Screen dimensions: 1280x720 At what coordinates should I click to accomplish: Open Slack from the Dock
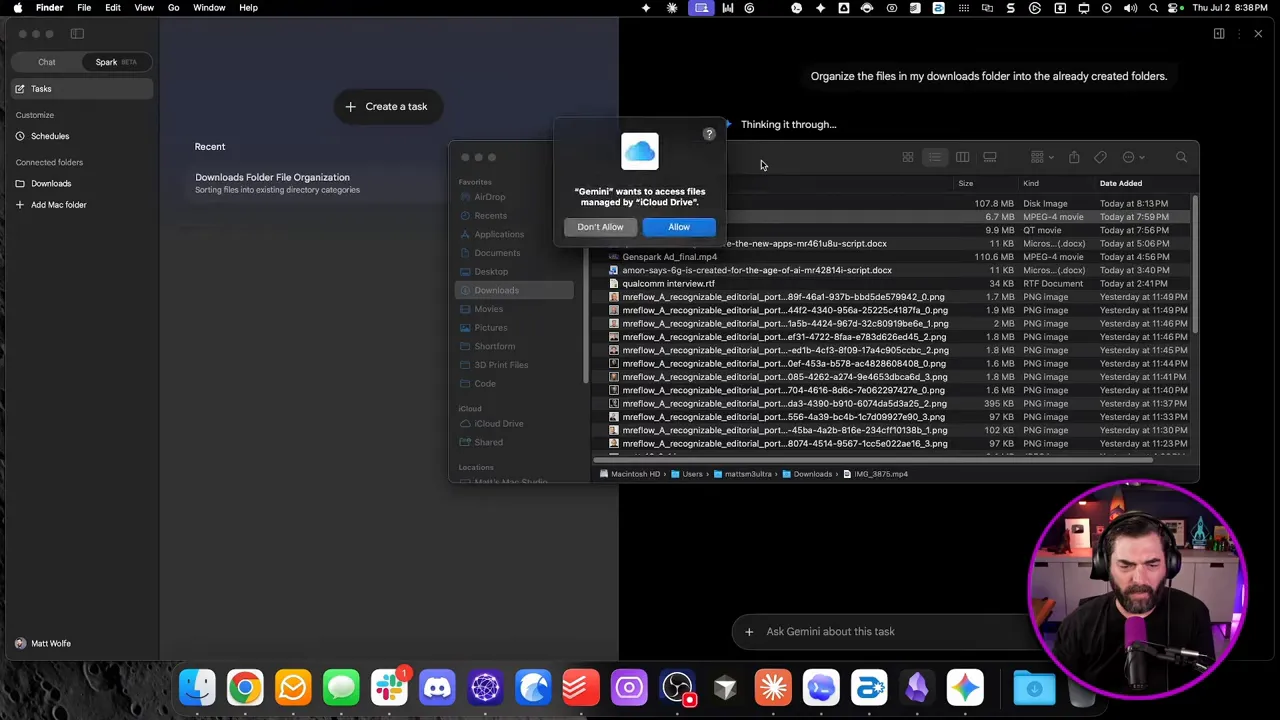click(x=389, y=688)
